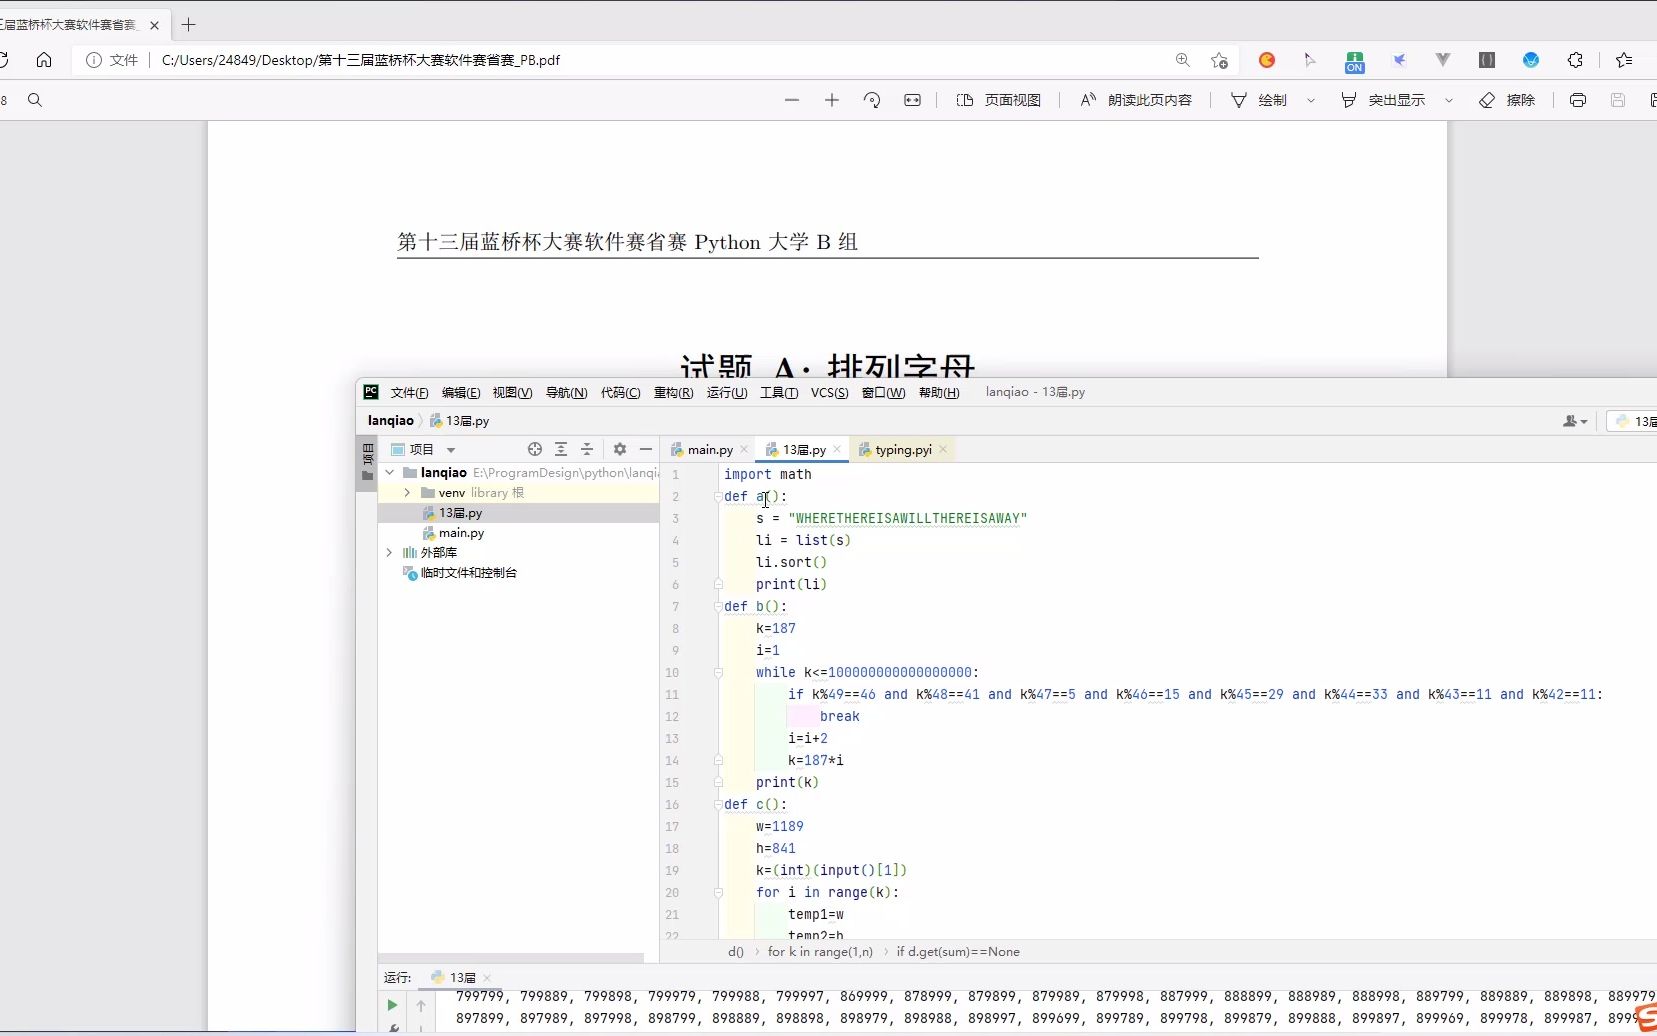Fold the def b() function

tap(718, 607)
